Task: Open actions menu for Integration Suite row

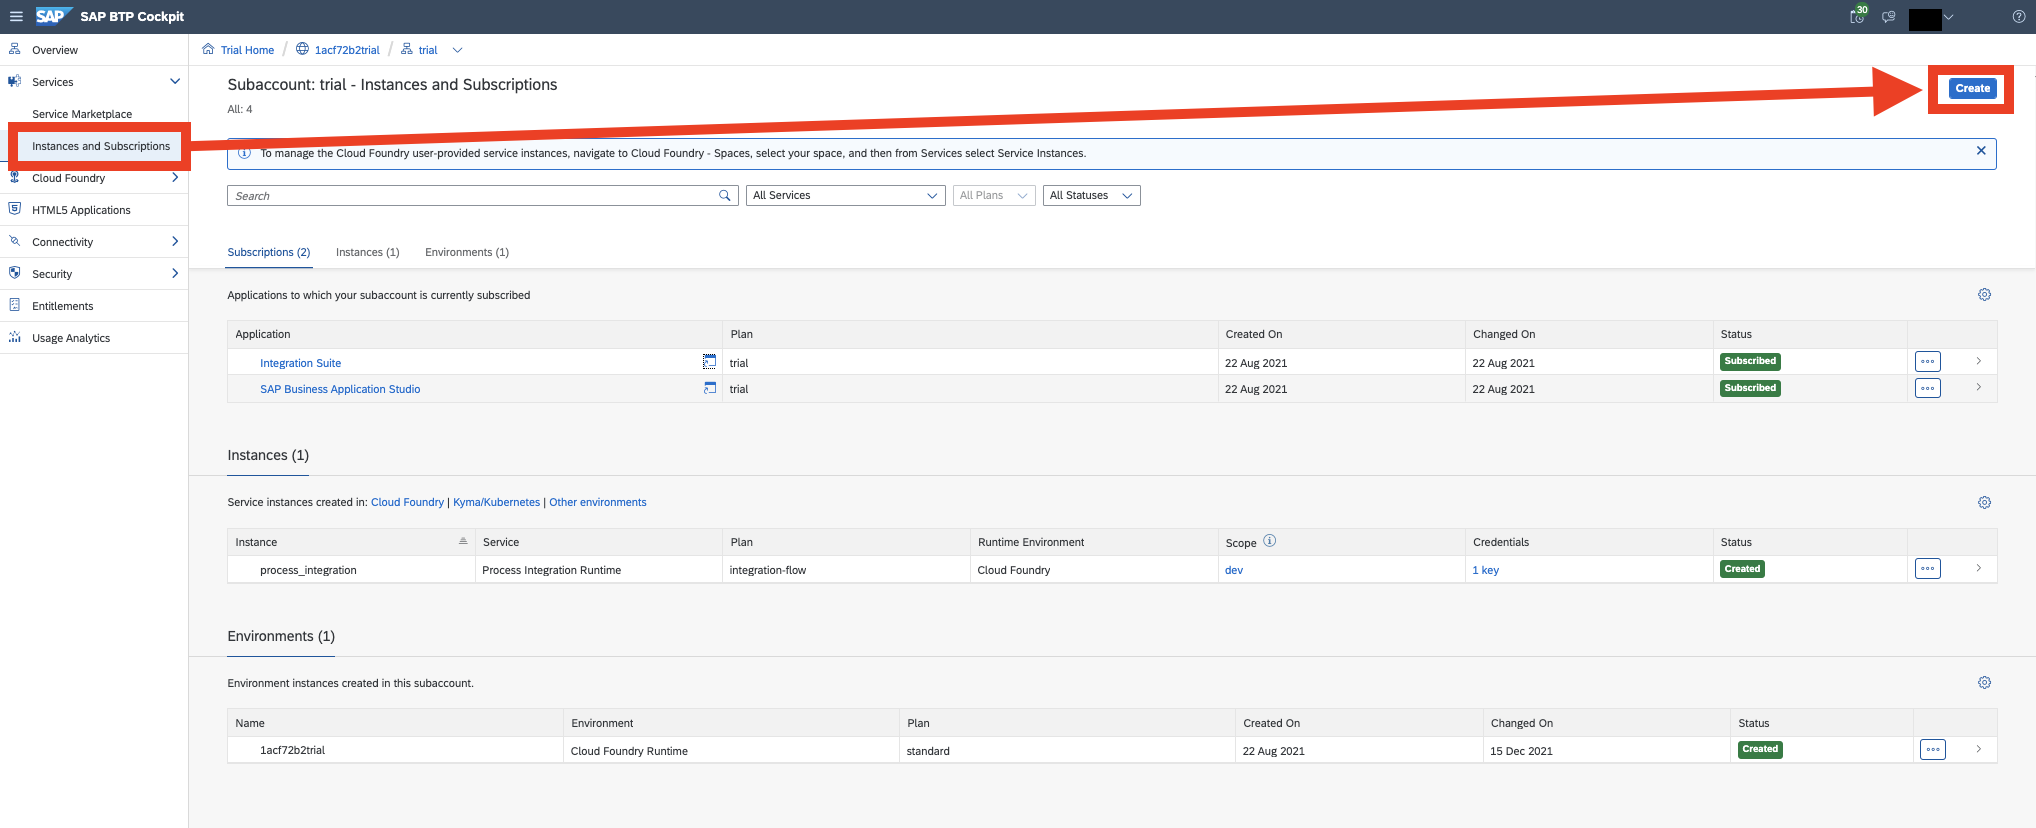Action: (x=1927, y=362)
